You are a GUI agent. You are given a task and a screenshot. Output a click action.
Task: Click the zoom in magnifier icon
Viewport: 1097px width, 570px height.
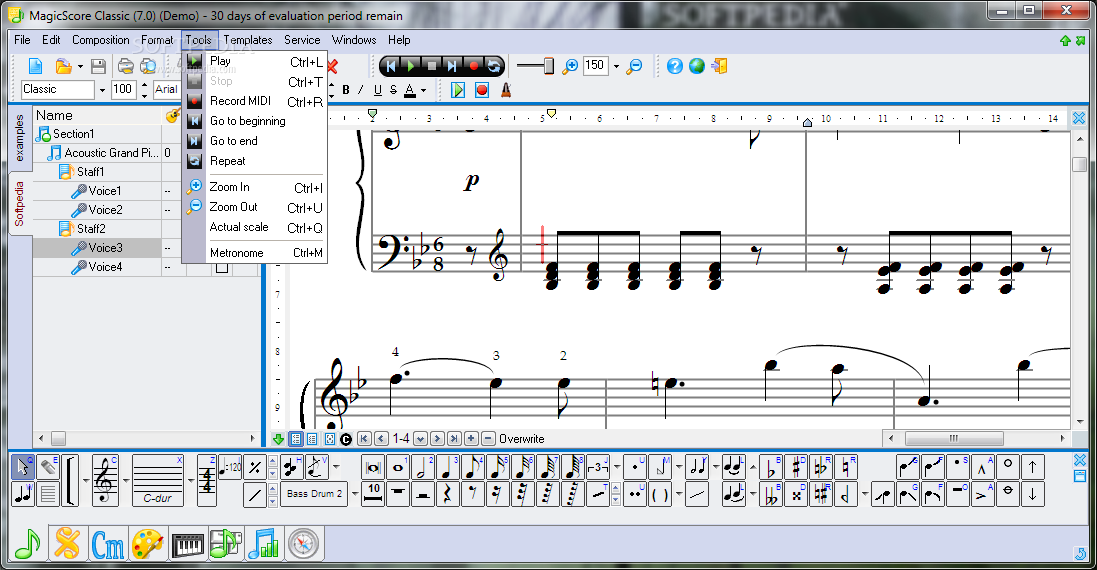[570, 66]
